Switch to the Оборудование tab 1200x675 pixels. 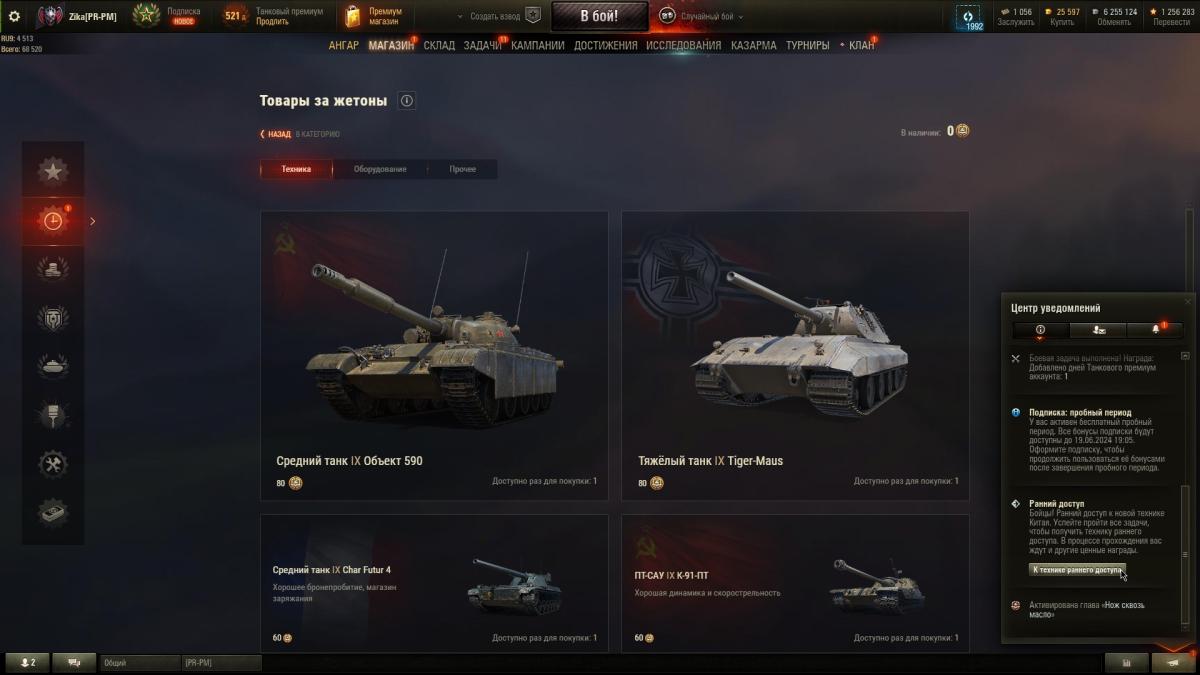[380, 169]
